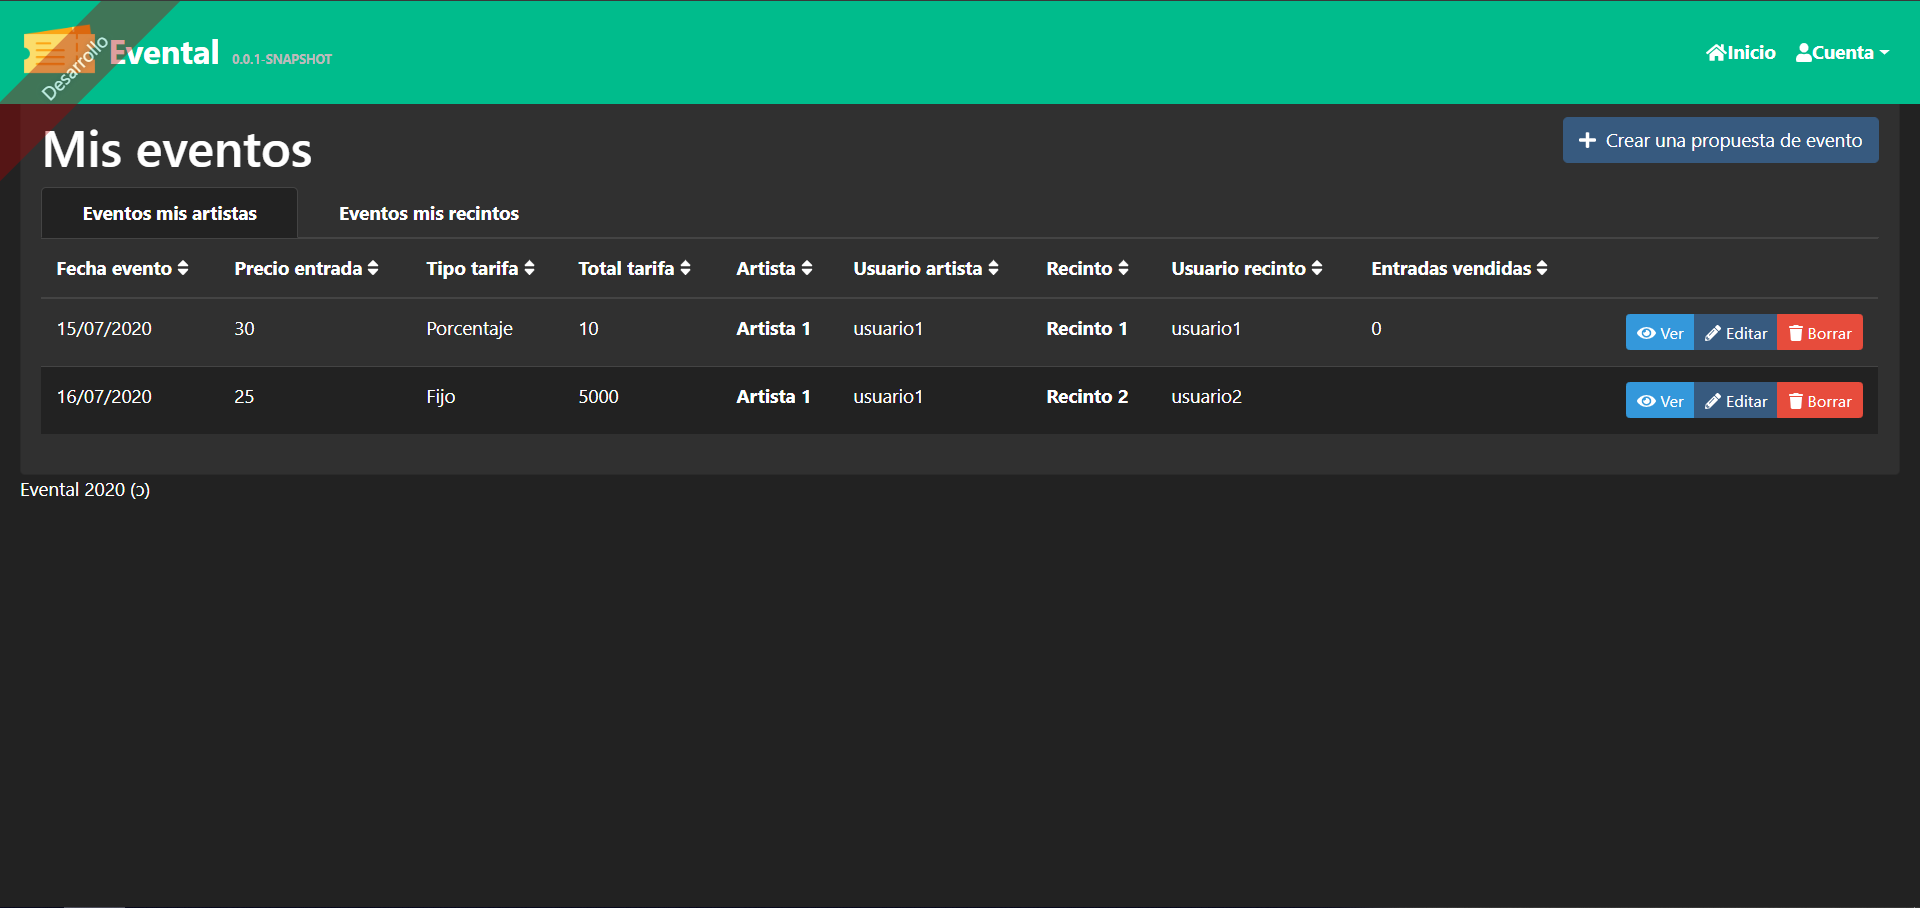
Task: Open the Cuenta account dropdown
Action: (x=1842, y=53)
